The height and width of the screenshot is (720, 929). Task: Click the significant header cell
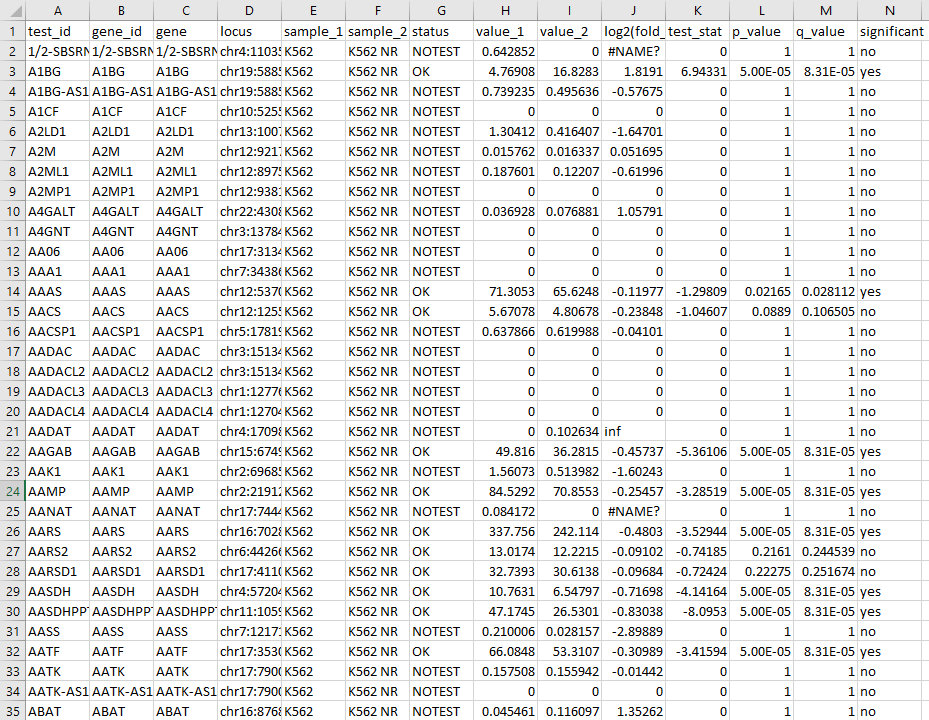(x=892, y=31)
